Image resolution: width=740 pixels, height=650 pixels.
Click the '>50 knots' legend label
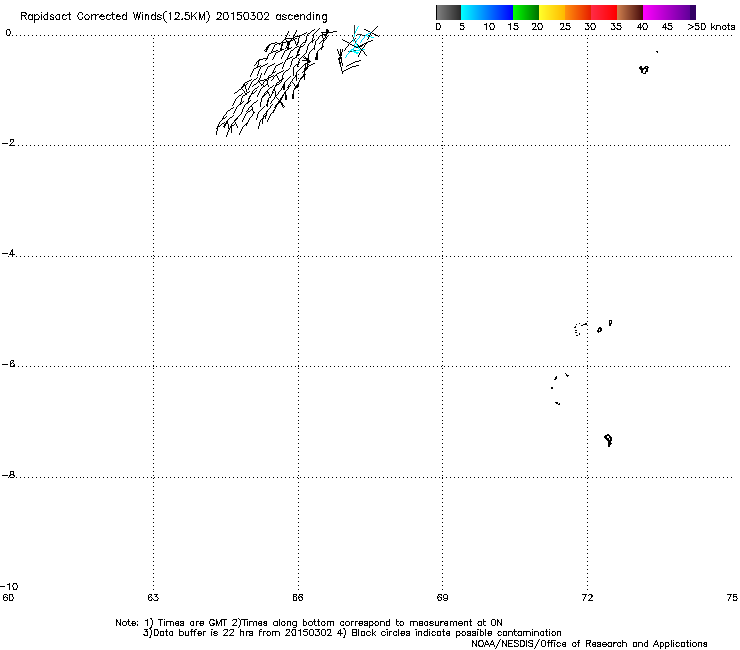click(x=711, y=27)
